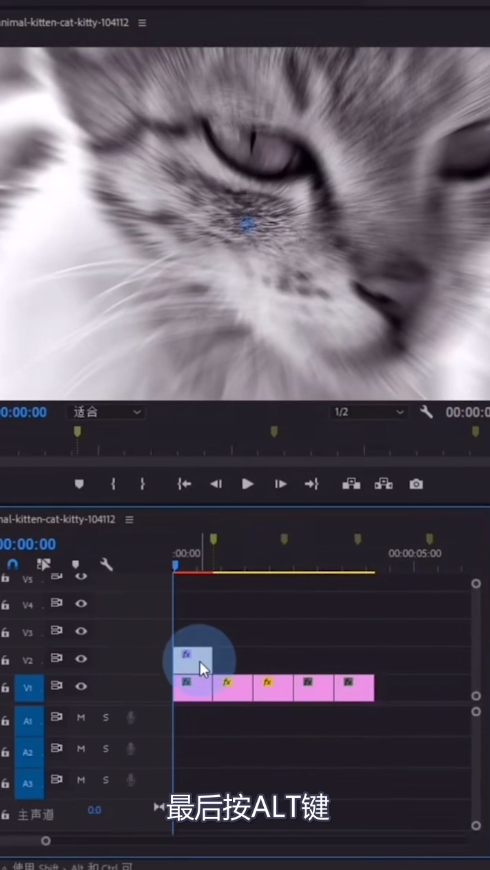Viewport: 490px width, 870px height.
Task: Toggle track lock for V3
Action: 5,633
